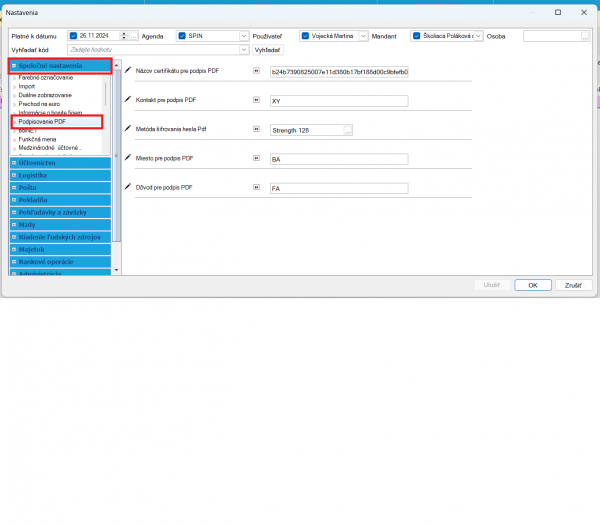This screenshot has width=600, height=526.
Task: Open the Agenda SPIN dropdown
Action: [244, 36]
